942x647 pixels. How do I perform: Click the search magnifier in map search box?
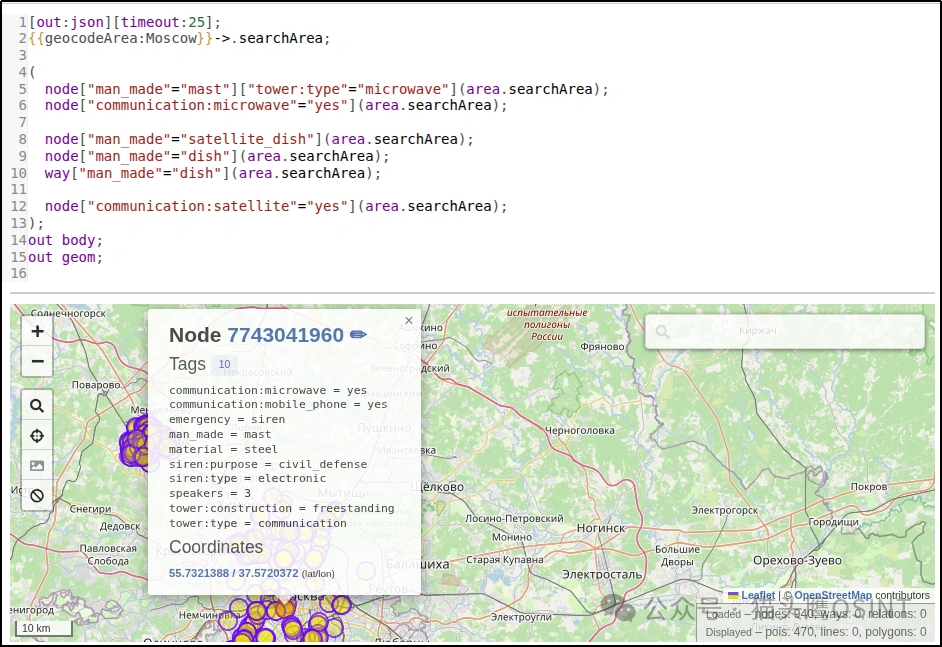(662, 331)
